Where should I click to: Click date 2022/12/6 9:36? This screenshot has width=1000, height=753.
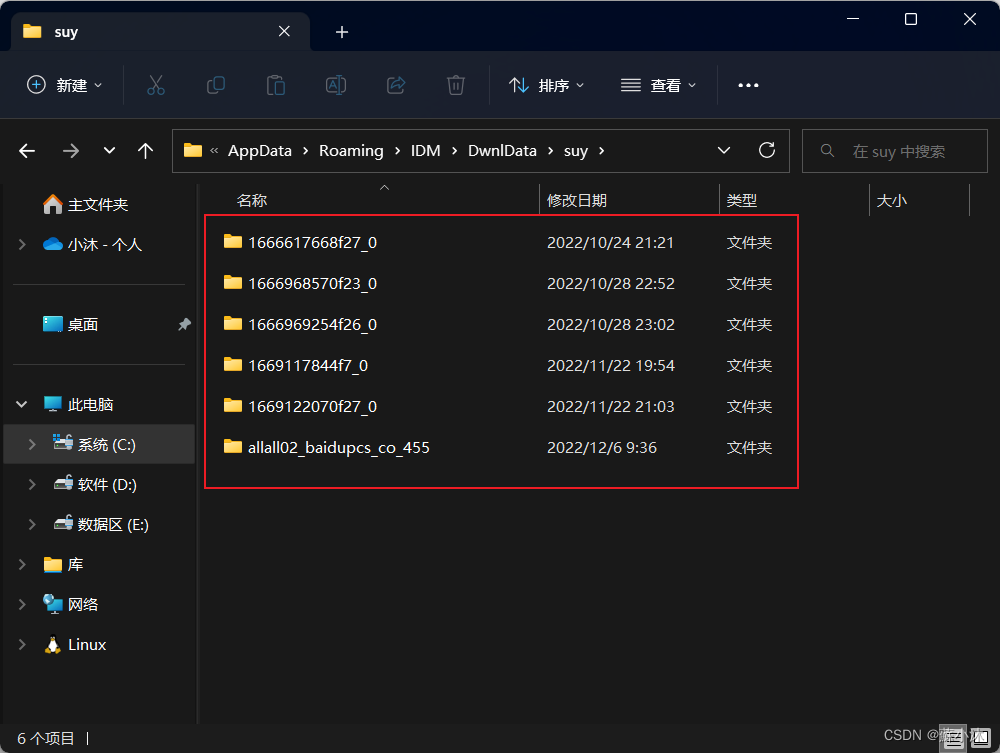[x=601, y=447]
